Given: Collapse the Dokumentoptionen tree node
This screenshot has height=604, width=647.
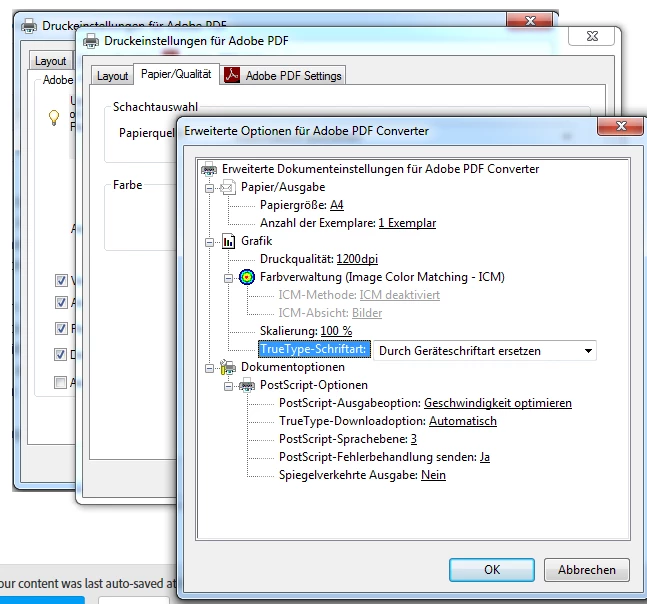Looking at the screenshot, I should (x=210, y=368).
